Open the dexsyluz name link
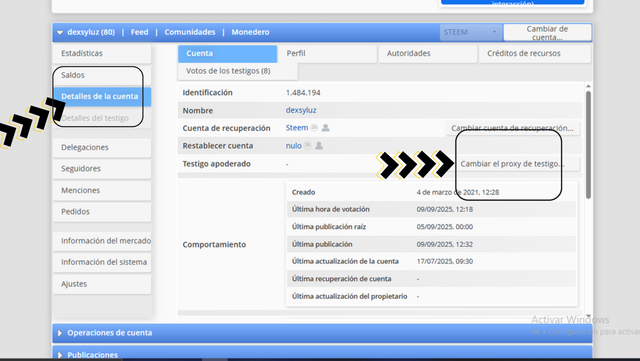The width and height of the screenshot is (640, 361). 301,110
